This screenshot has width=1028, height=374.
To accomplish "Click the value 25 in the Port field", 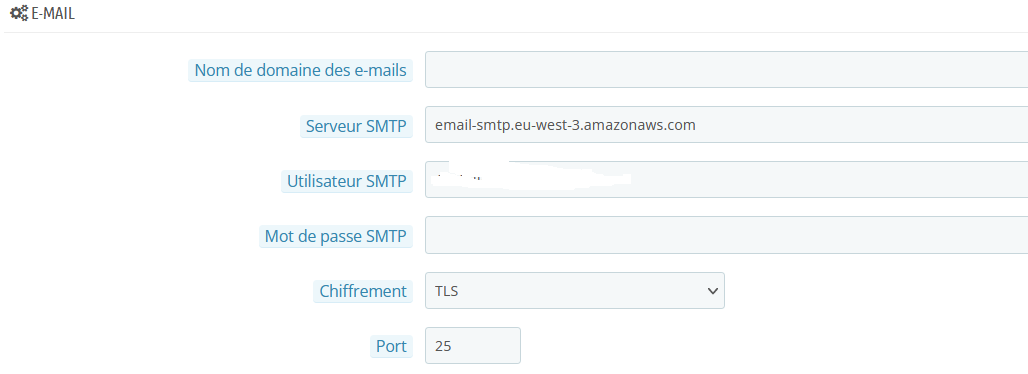I will coord(443,346).
